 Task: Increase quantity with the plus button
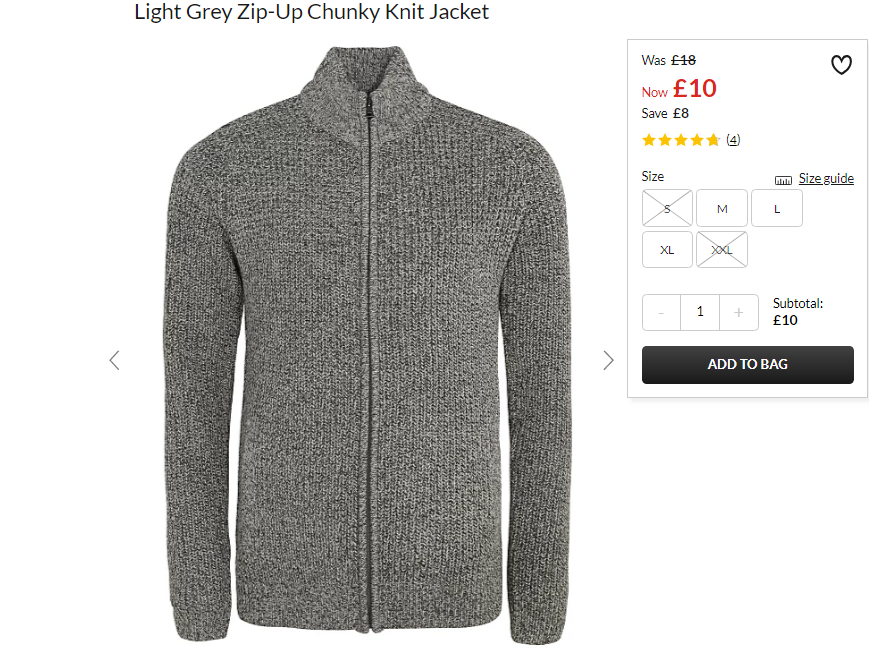739,313
